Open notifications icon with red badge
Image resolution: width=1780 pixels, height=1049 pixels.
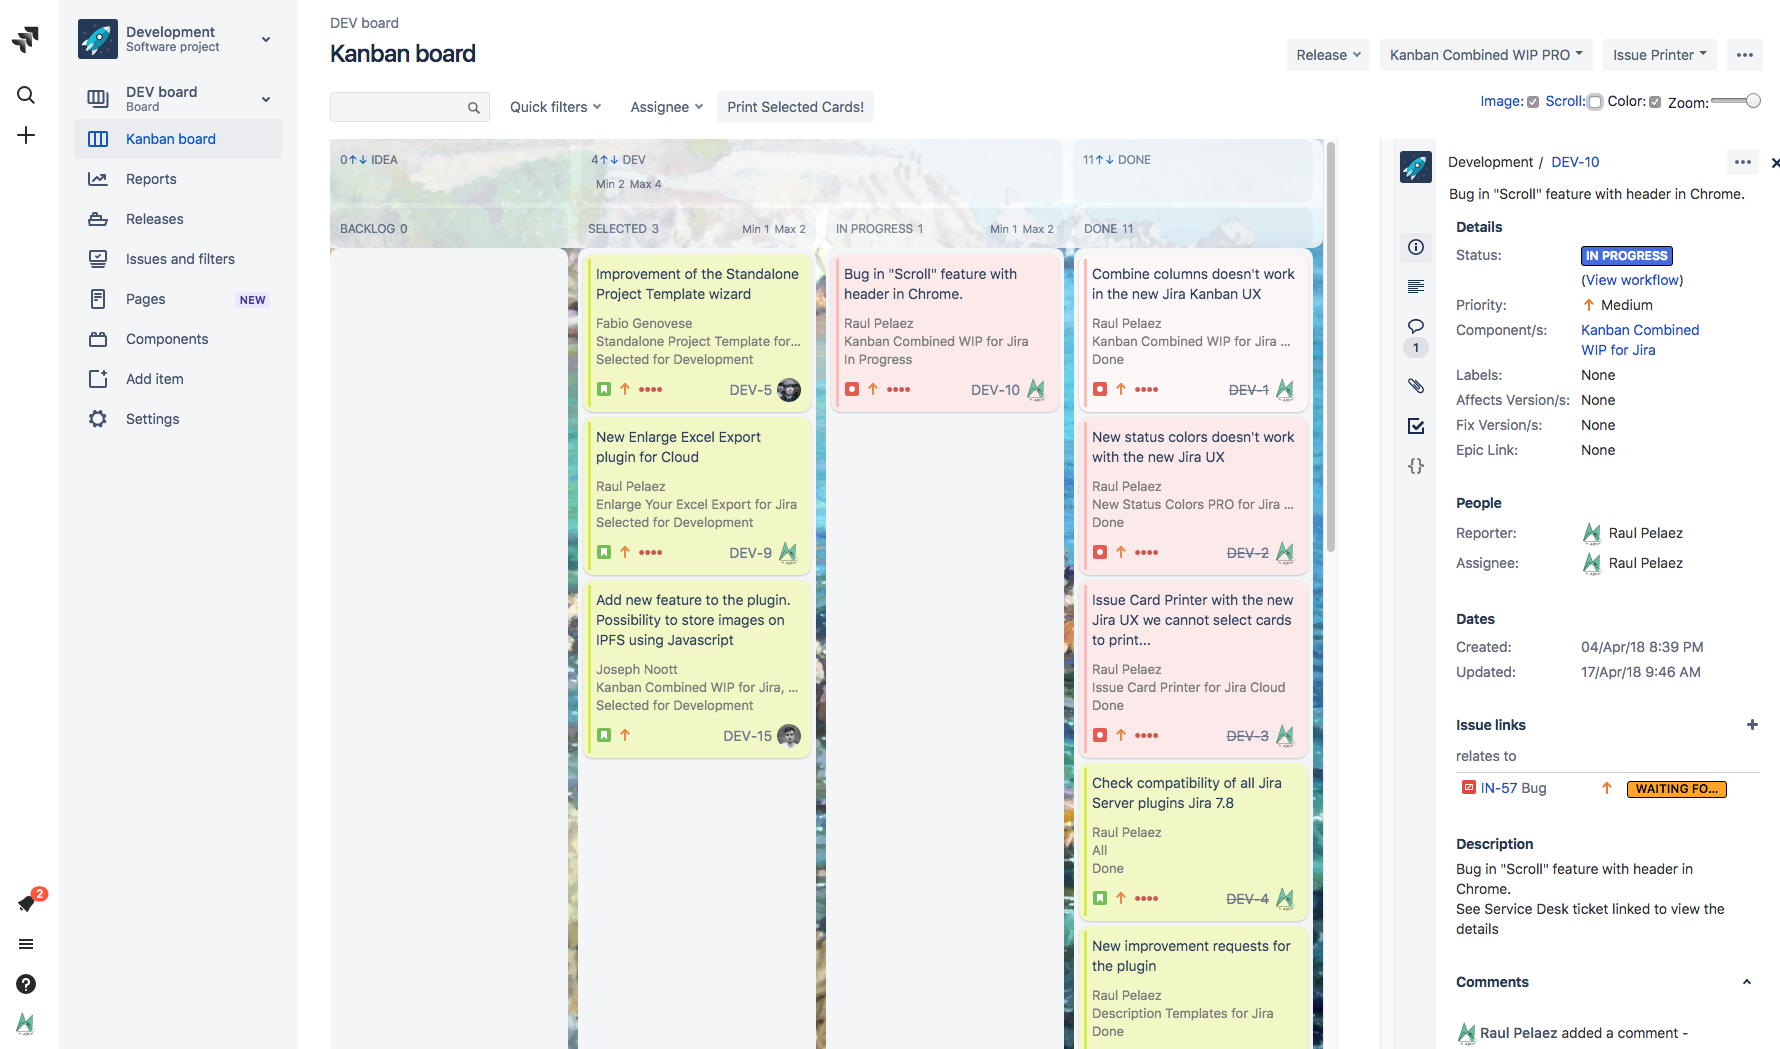(27, 903)
